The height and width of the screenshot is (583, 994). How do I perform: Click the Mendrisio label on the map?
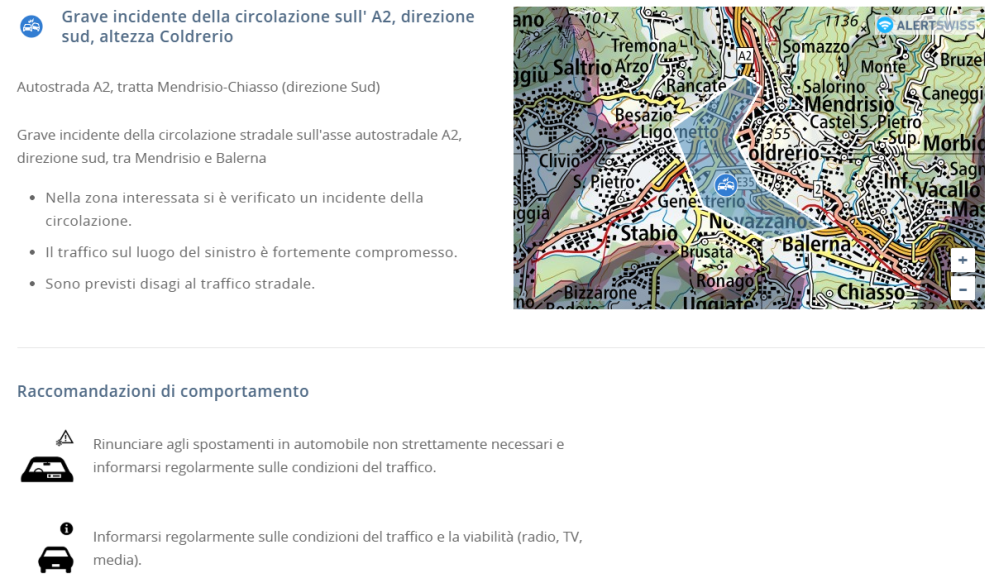tap(849, 104)
